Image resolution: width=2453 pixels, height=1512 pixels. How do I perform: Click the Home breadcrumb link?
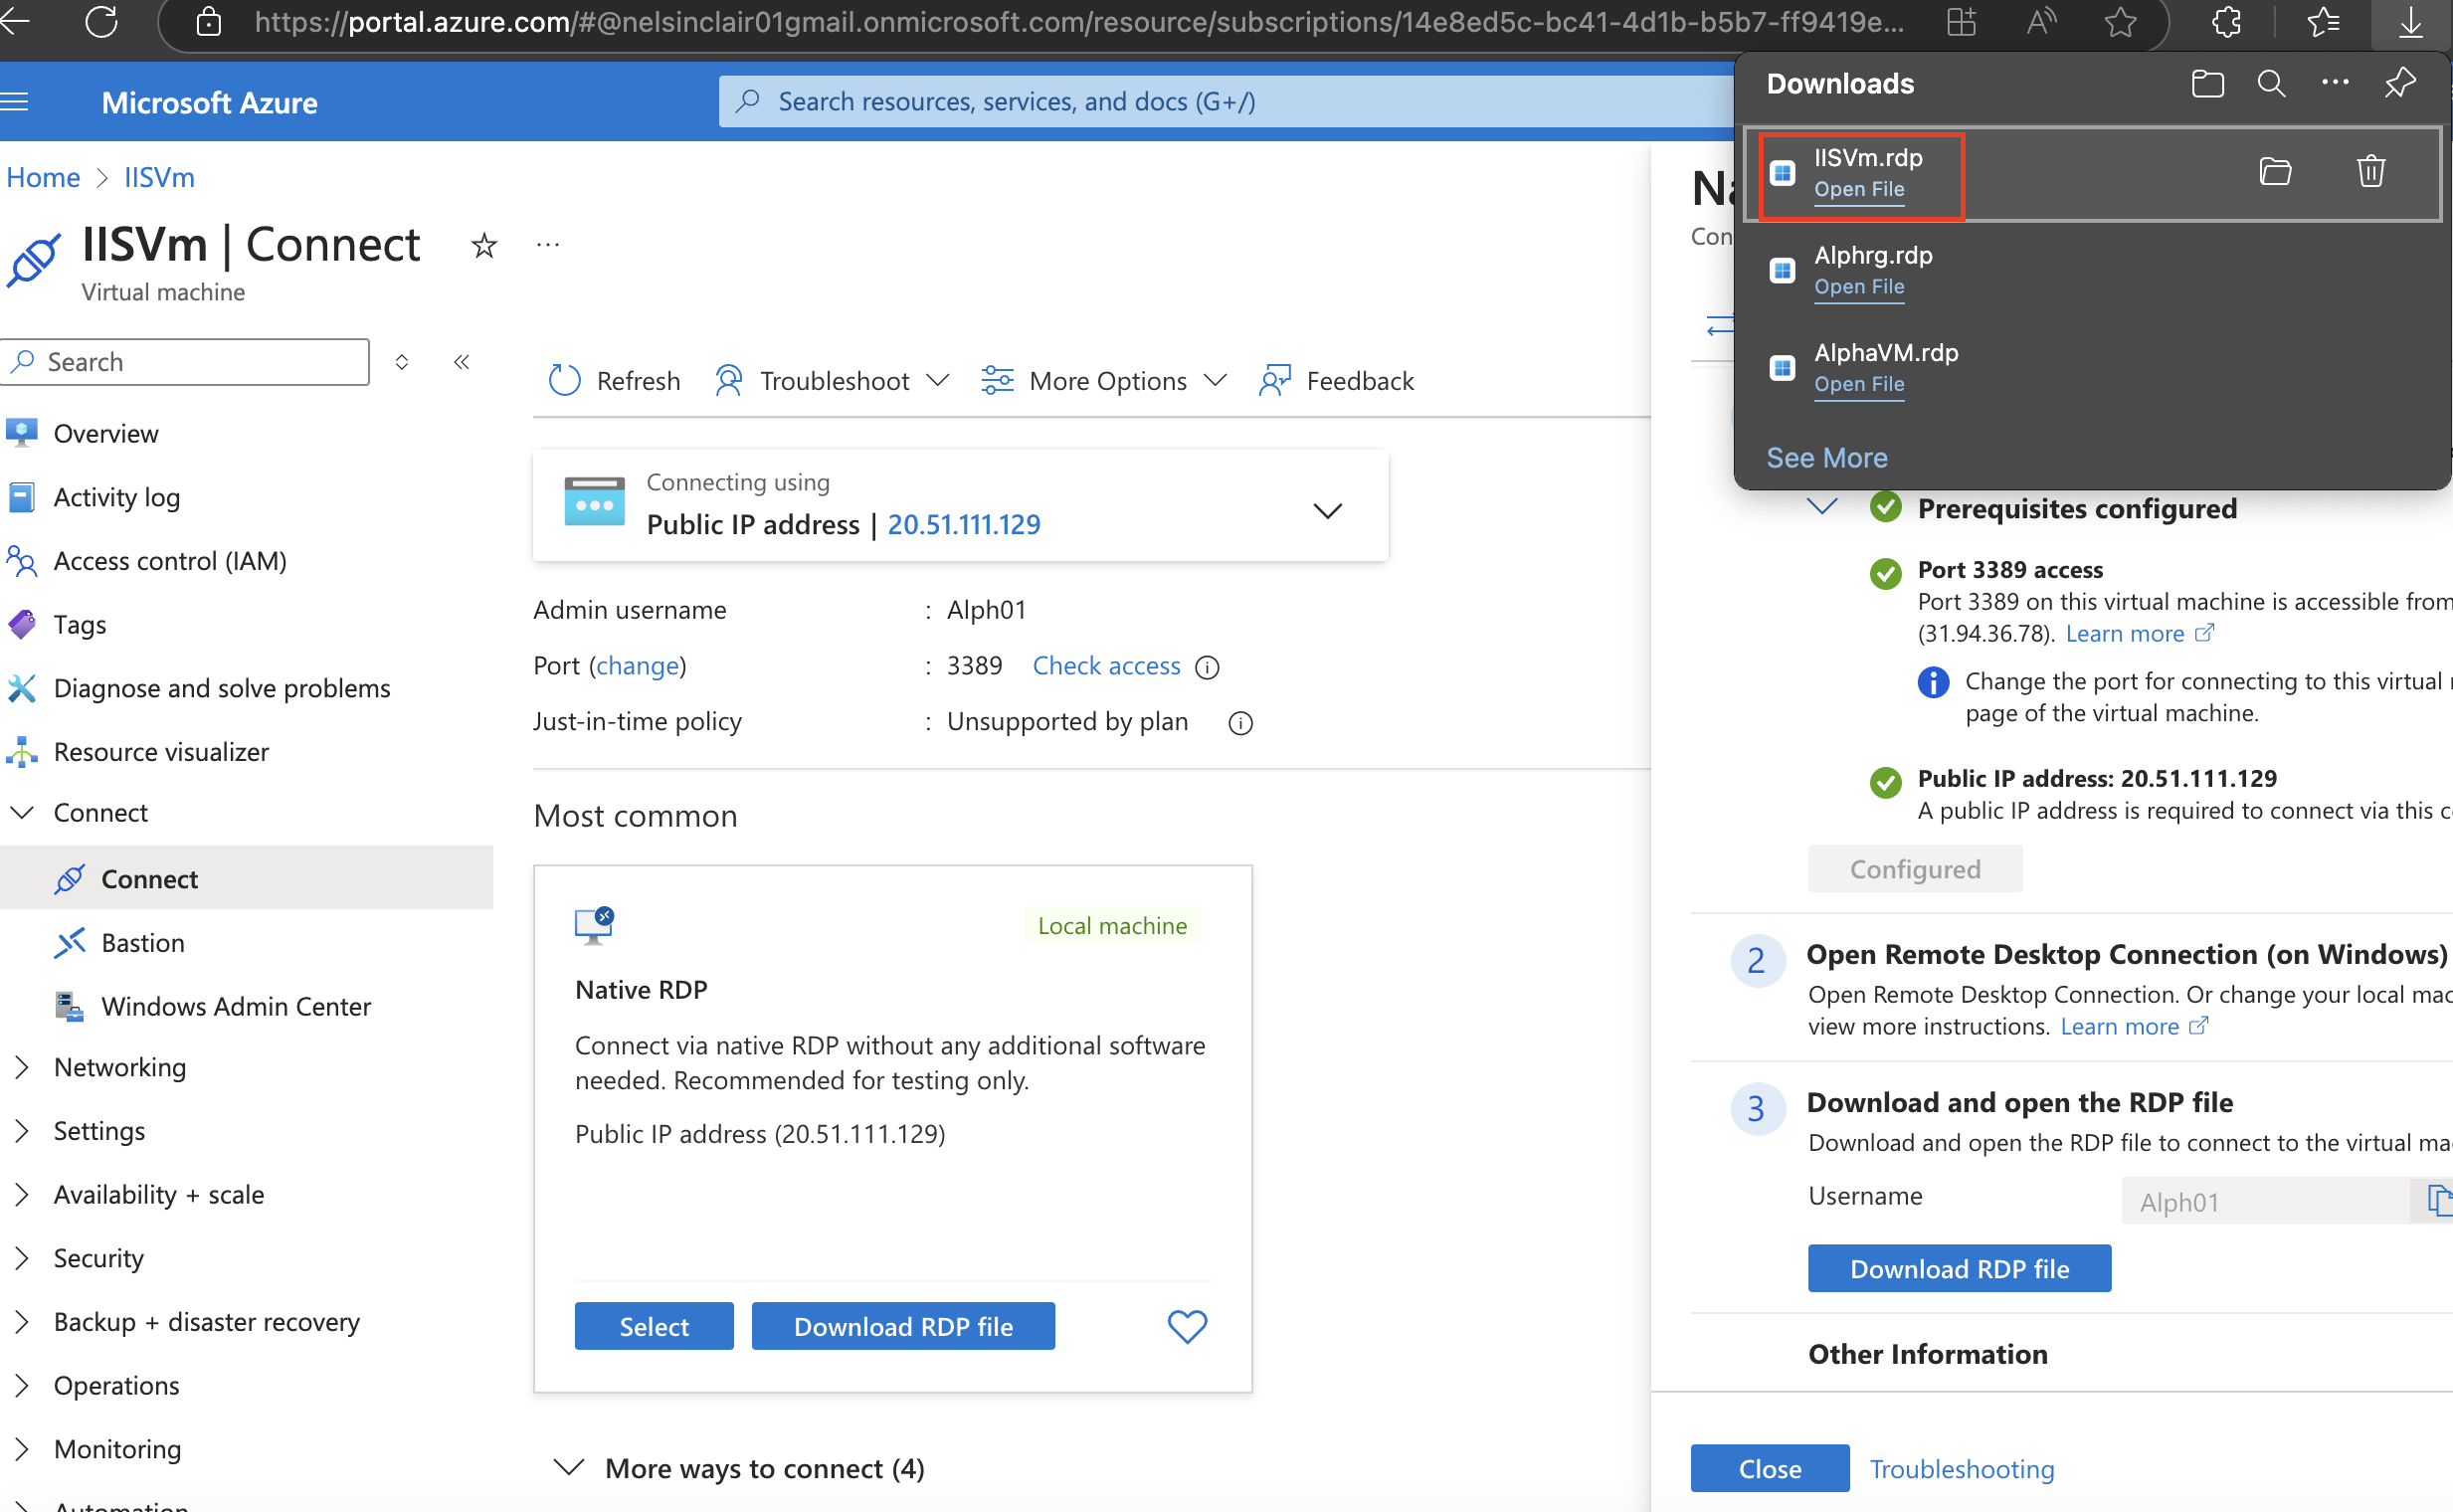(x=43, y=177)
